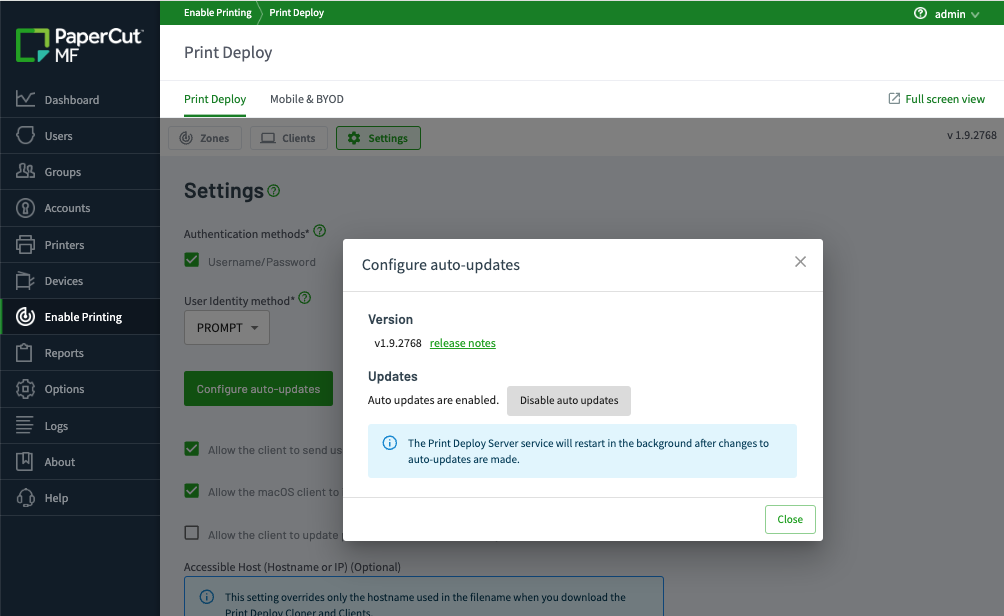Click the Dashboard chart icon
Image resolution: width=1004 pixels, height=616 pixels.
tap(25, 99)
